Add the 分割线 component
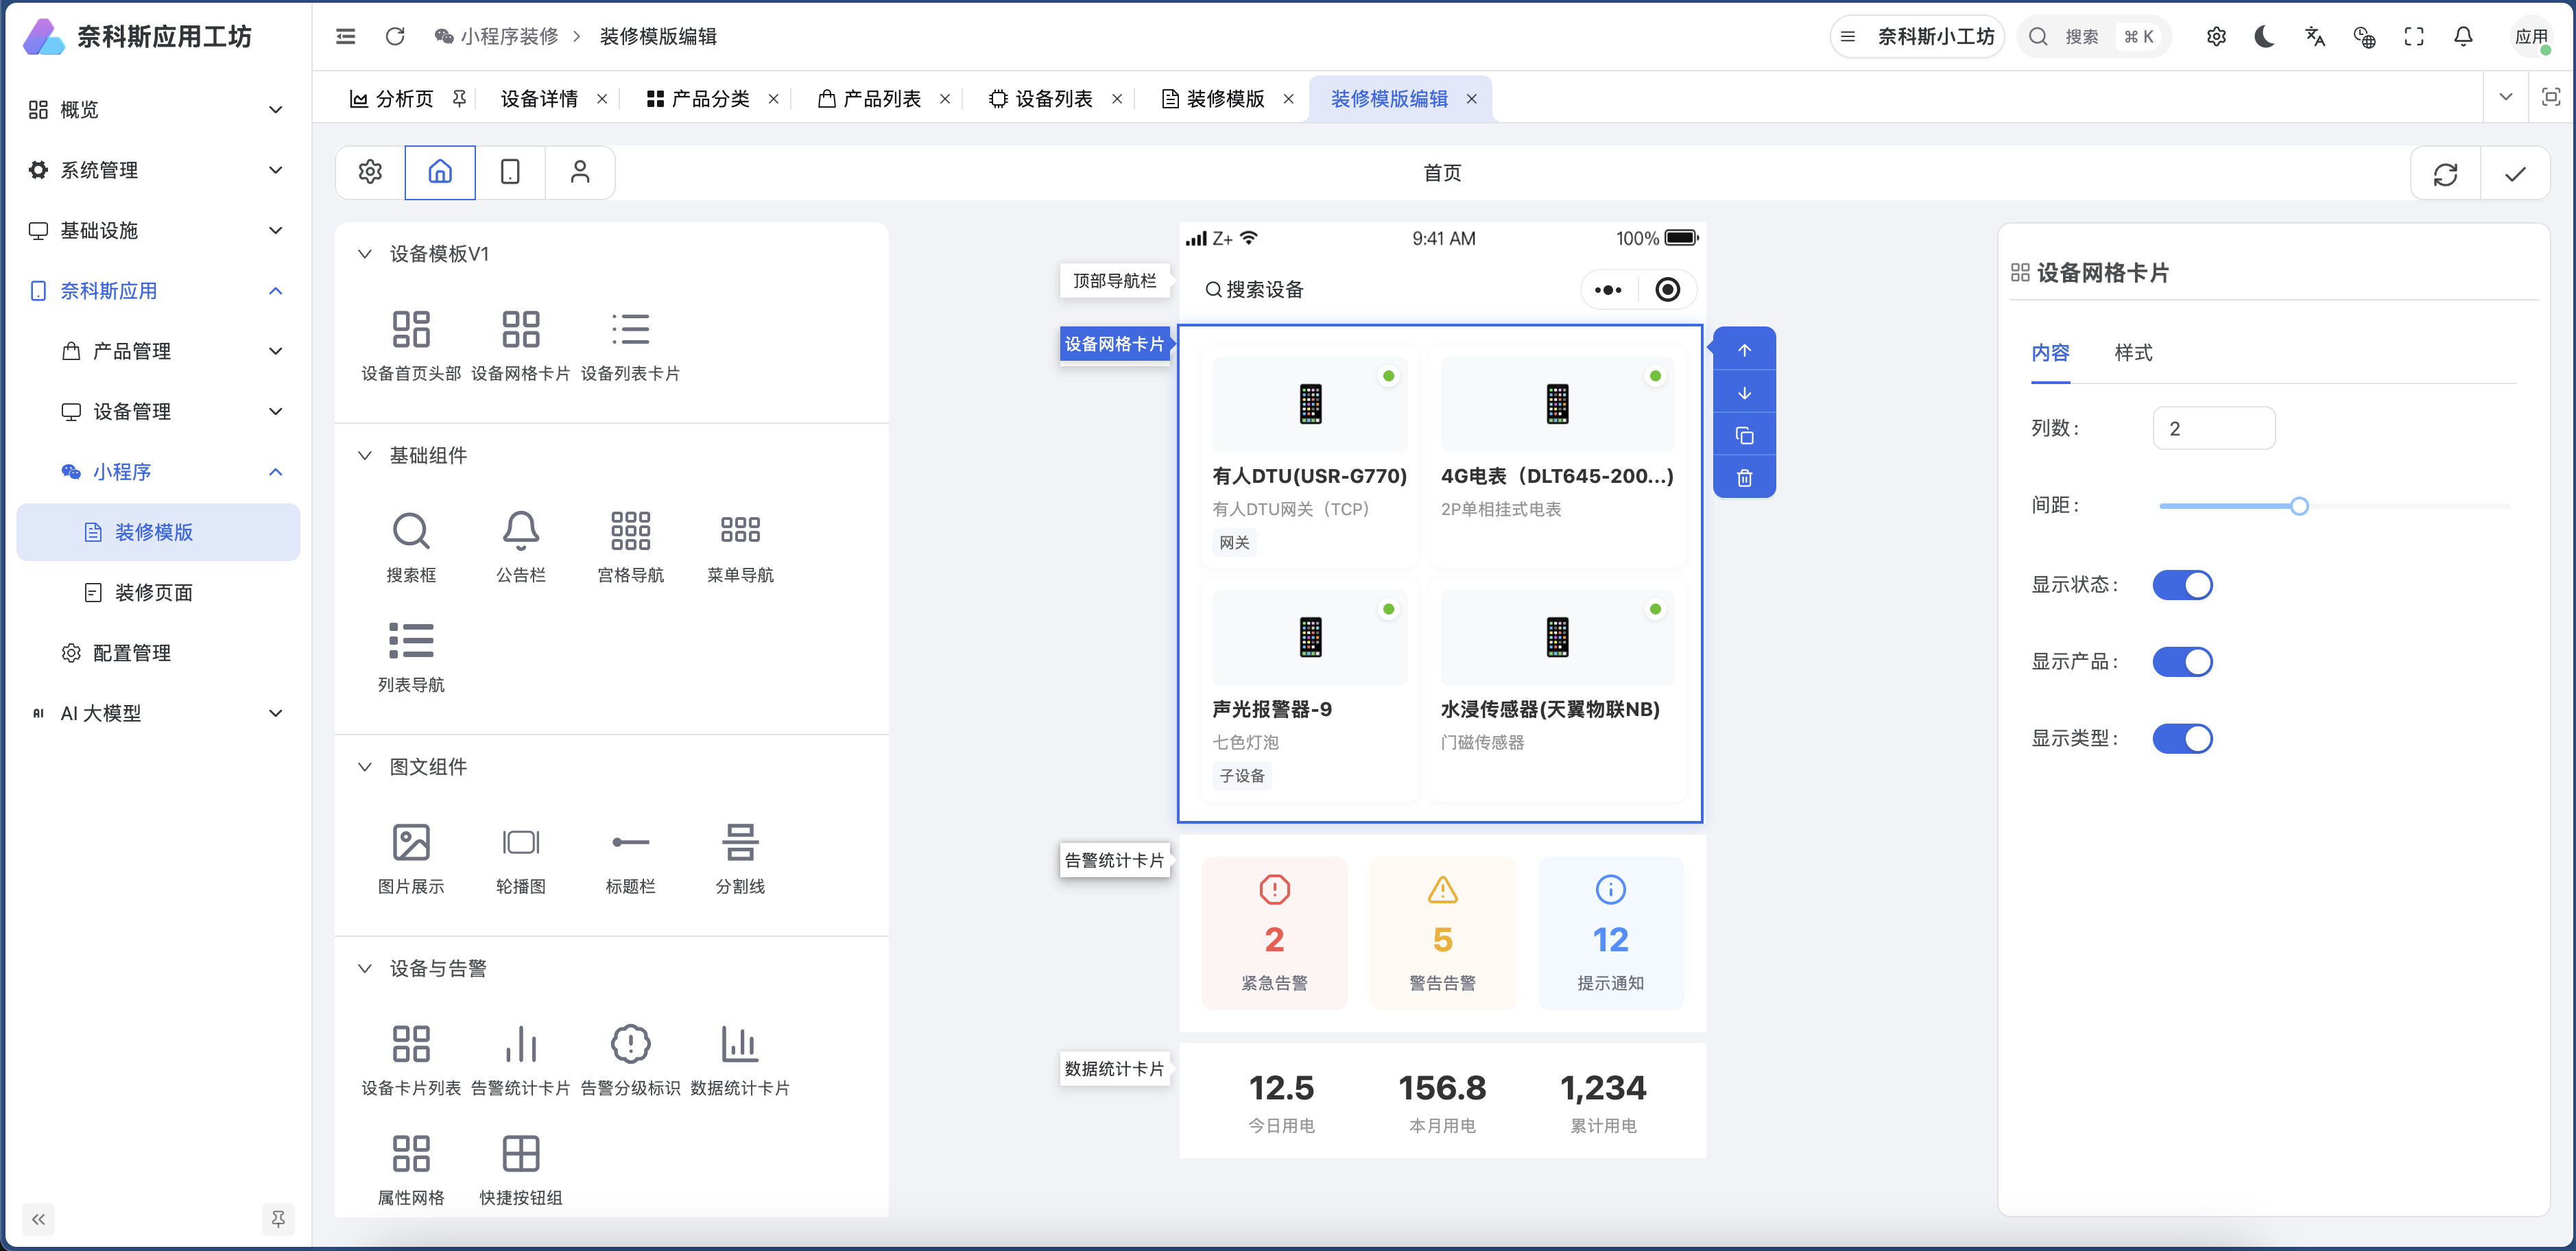Screen dimensions: 2576x1251 coord(739,843)
